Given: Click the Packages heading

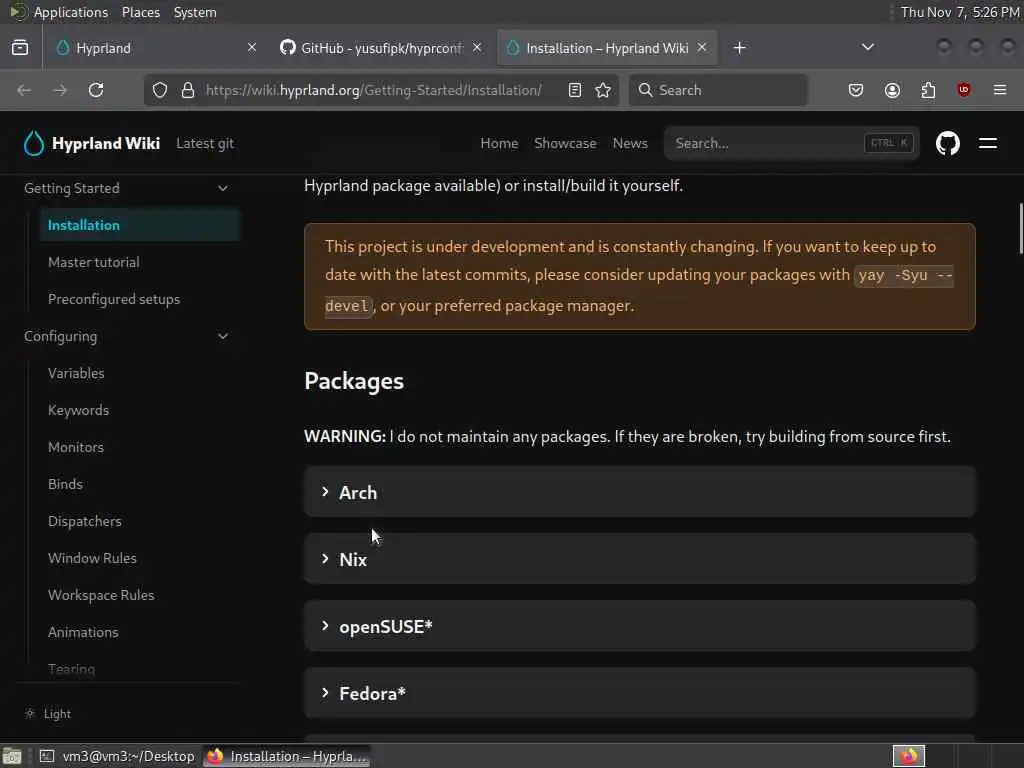Looking at the screenshot, I should click(x=354, y=381).
